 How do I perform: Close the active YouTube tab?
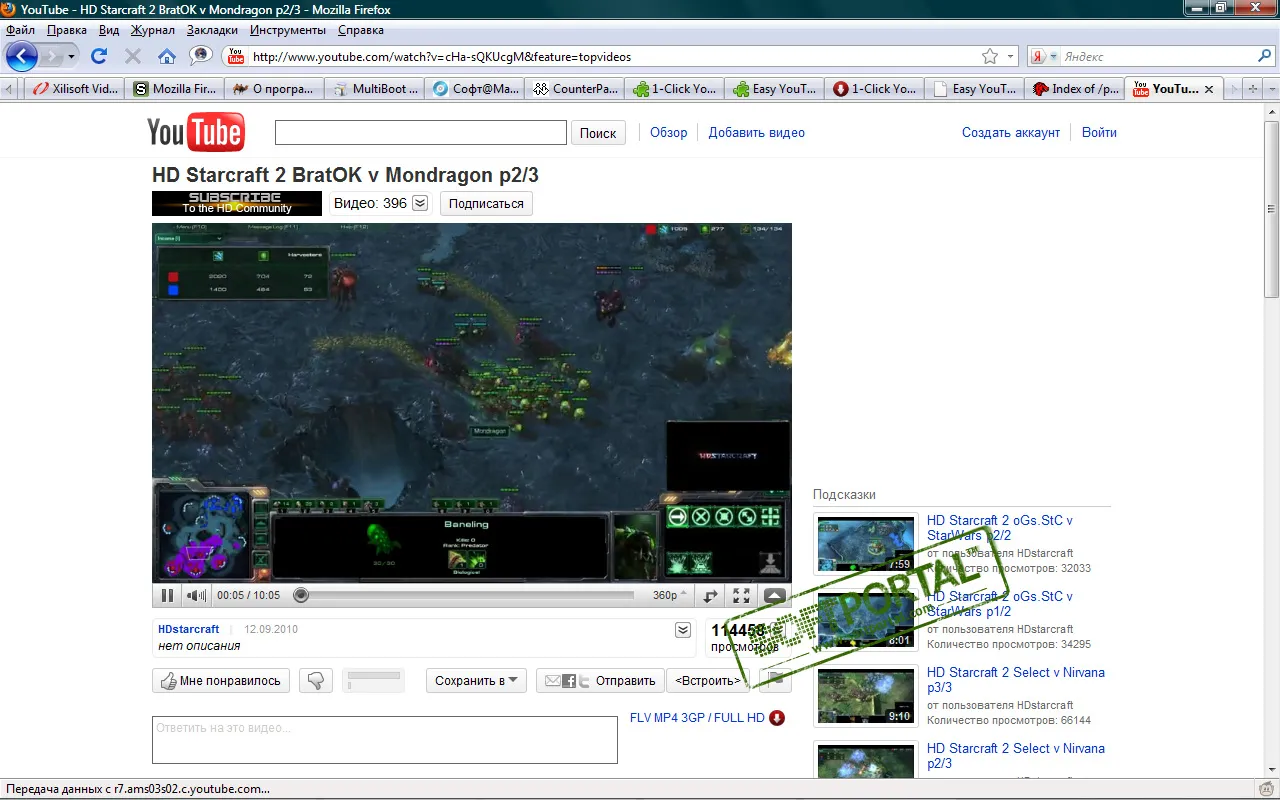pyautogui.click(x=1208, y=89)
